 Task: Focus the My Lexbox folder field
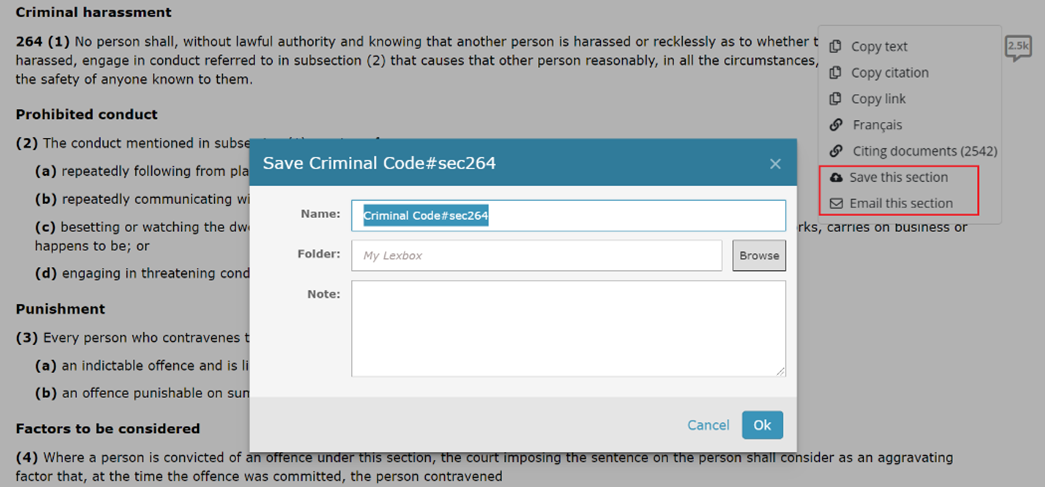click(536, 255)
